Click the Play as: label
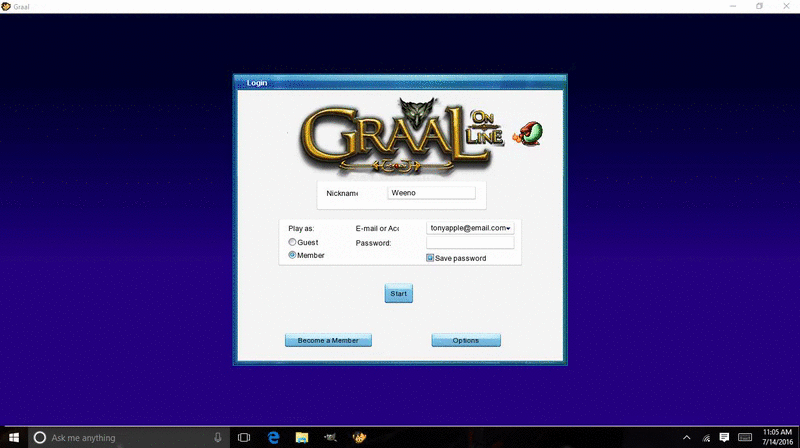 coord(301,228)
